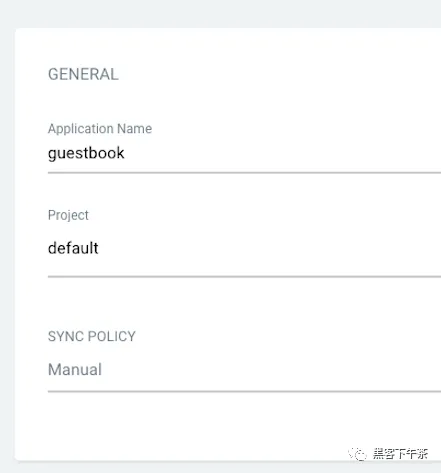Click the underline beneath guestbook field
Image resolution: width=441 pixels, height=473 pixels.
pyautogui.click(x=244, y=173)
